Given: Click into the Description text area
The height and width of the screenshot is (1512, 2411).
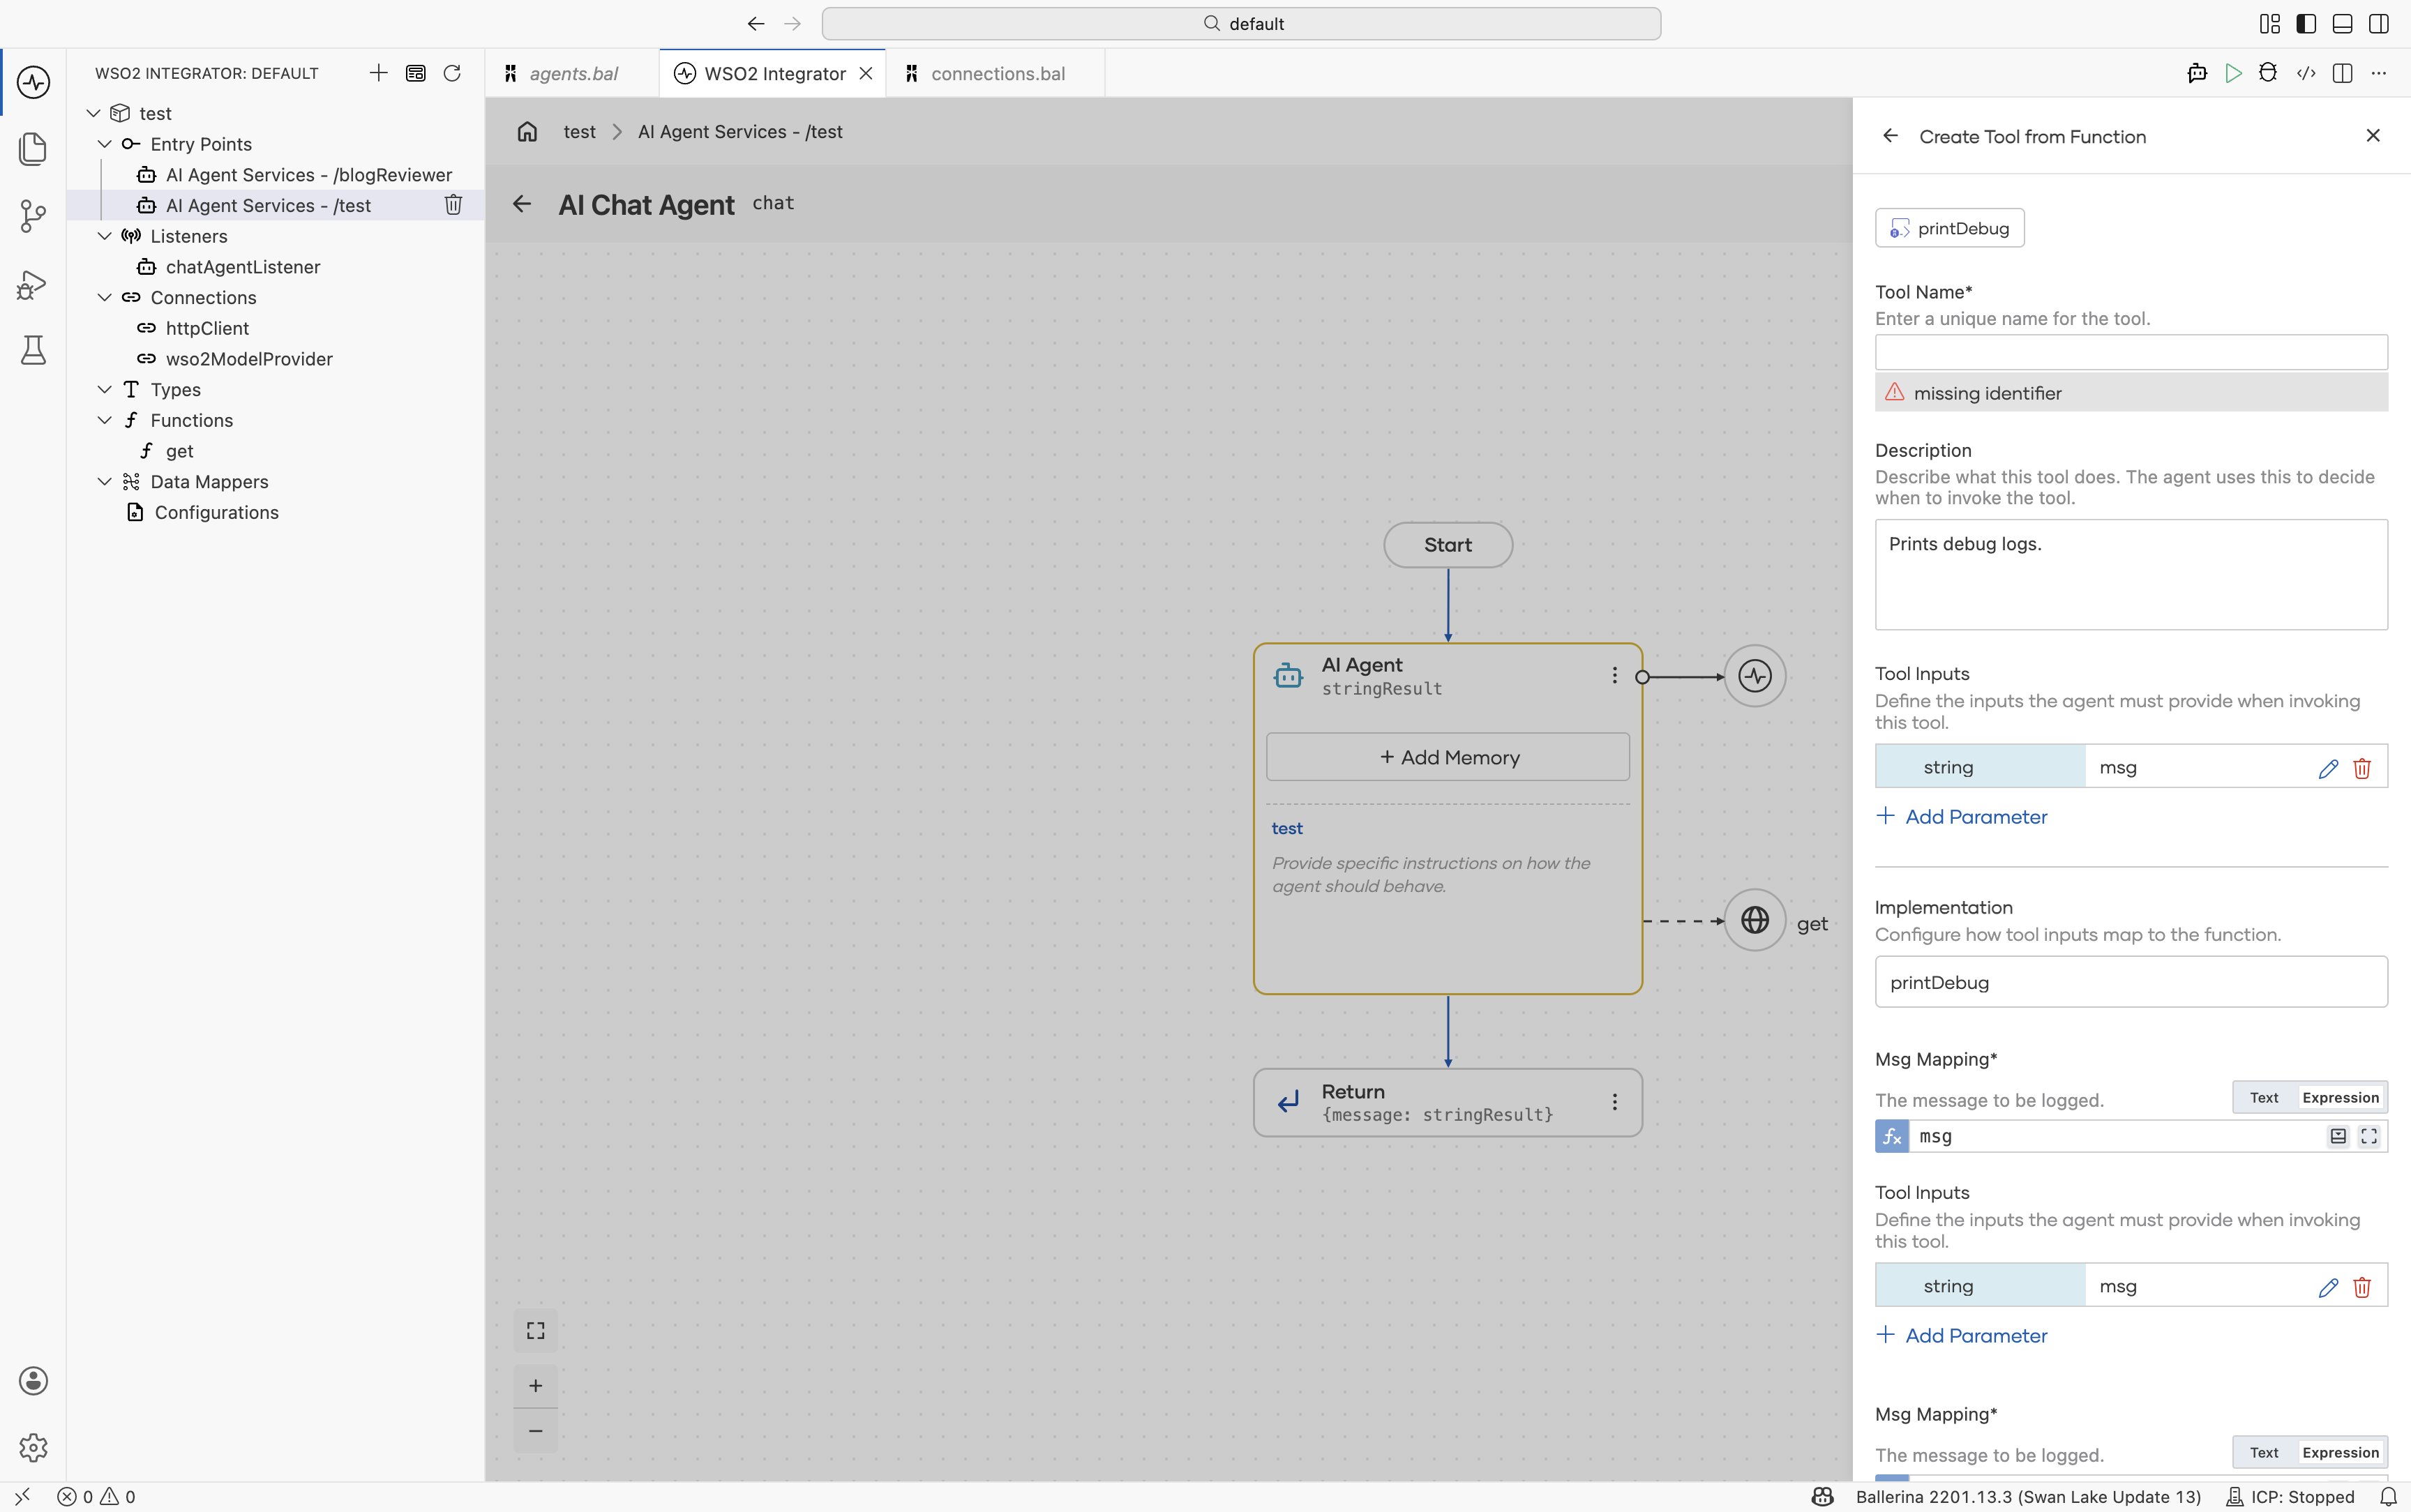Looking at the screenshot, I should pyautogui.click(x=2131, y=574).
